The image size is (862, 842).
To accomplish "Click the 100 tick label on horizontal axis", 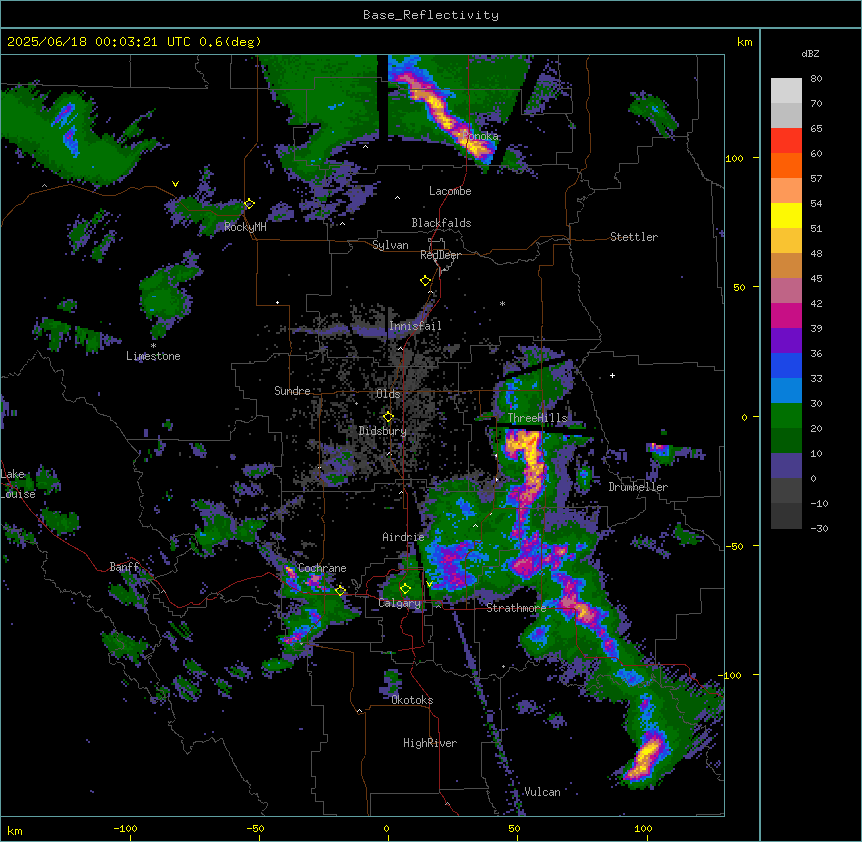I will pos(643,829).
